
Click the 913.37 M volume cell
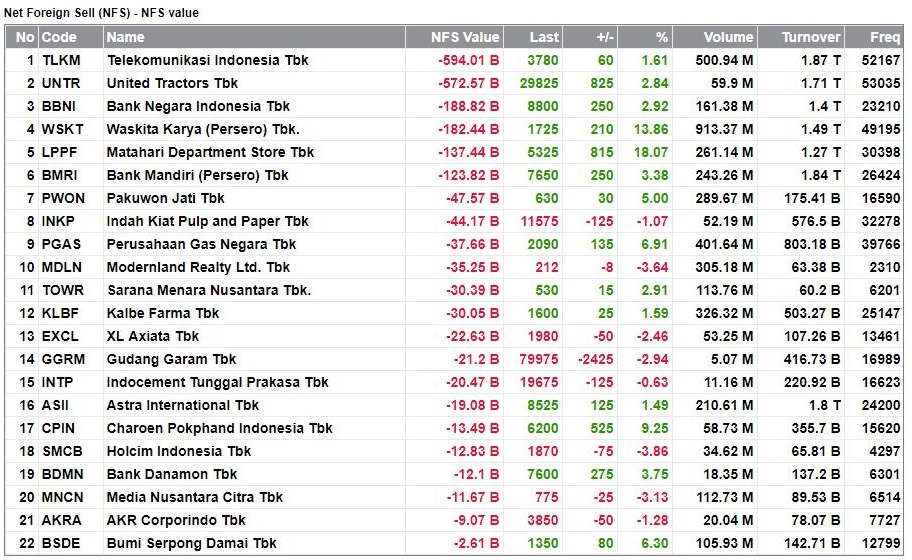(724, 129)
